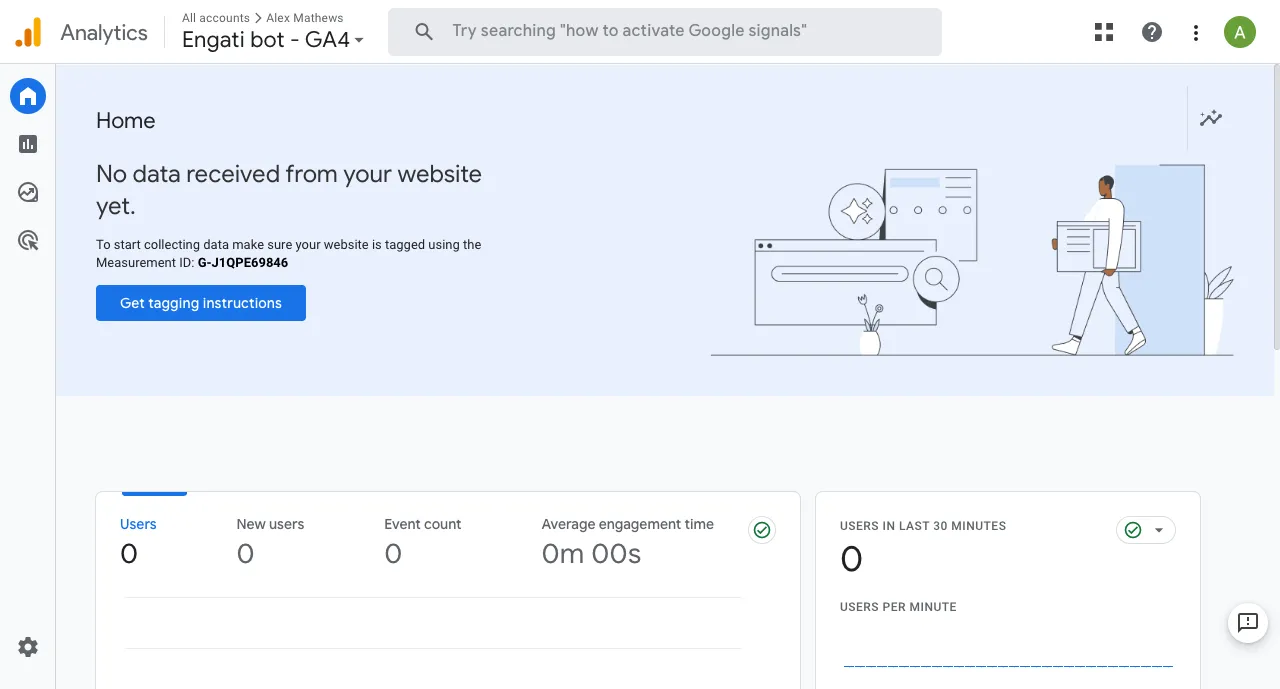1280x689 pixels.
Task: Open the Insights sparkline icon
Action: pos(1211,118)
